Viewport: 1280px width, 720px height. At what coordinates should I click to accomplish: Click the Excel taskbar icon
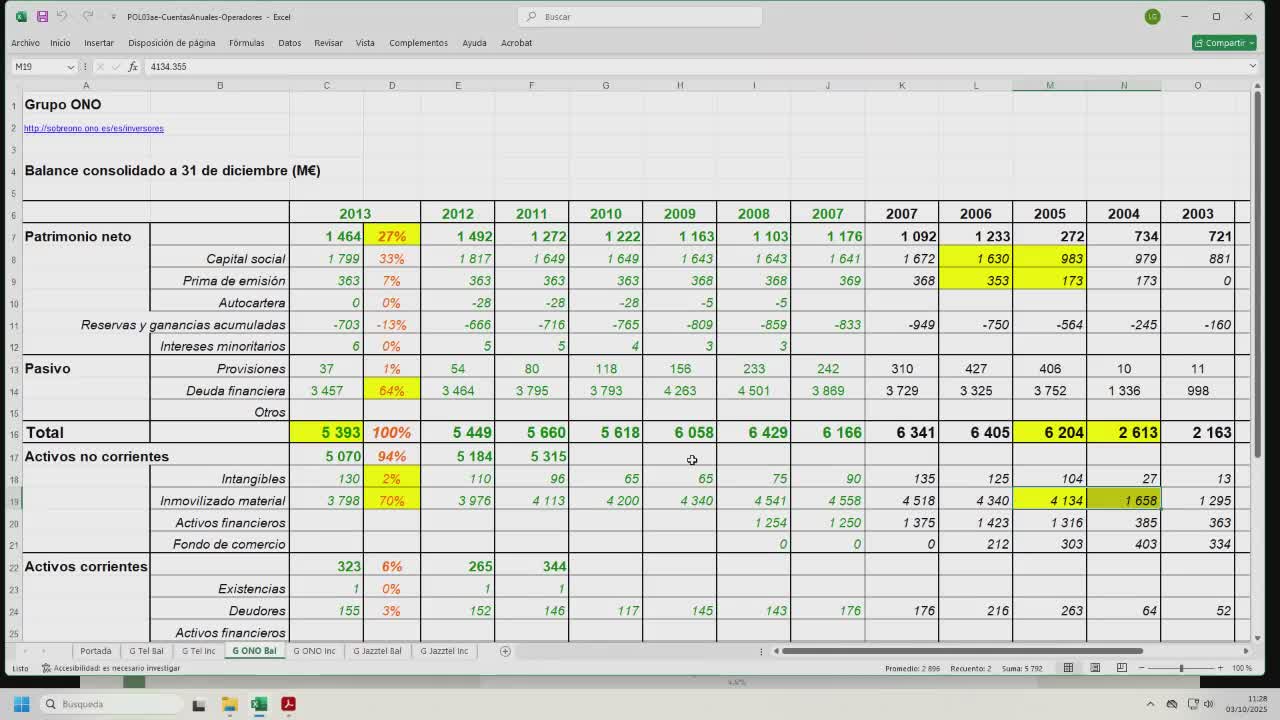(x=258, y=704)
